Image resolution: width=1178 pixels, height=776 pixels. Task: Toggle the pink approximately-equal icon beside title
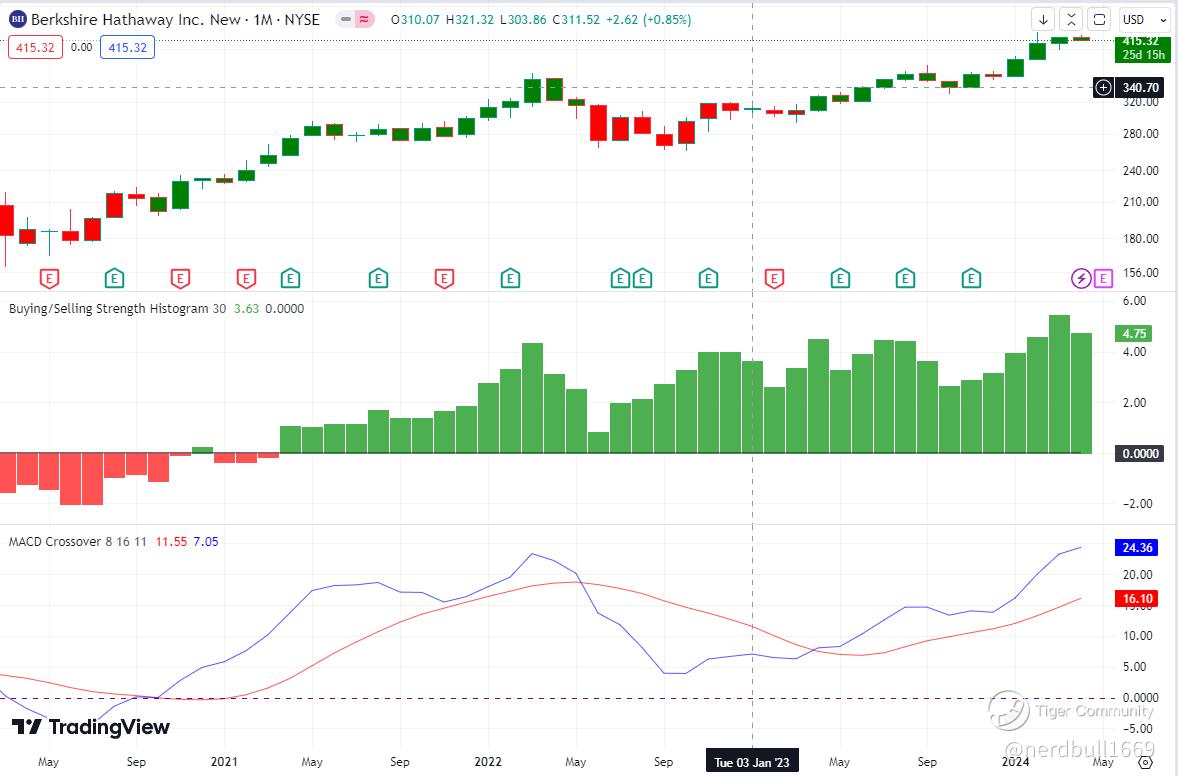point(364,20)
